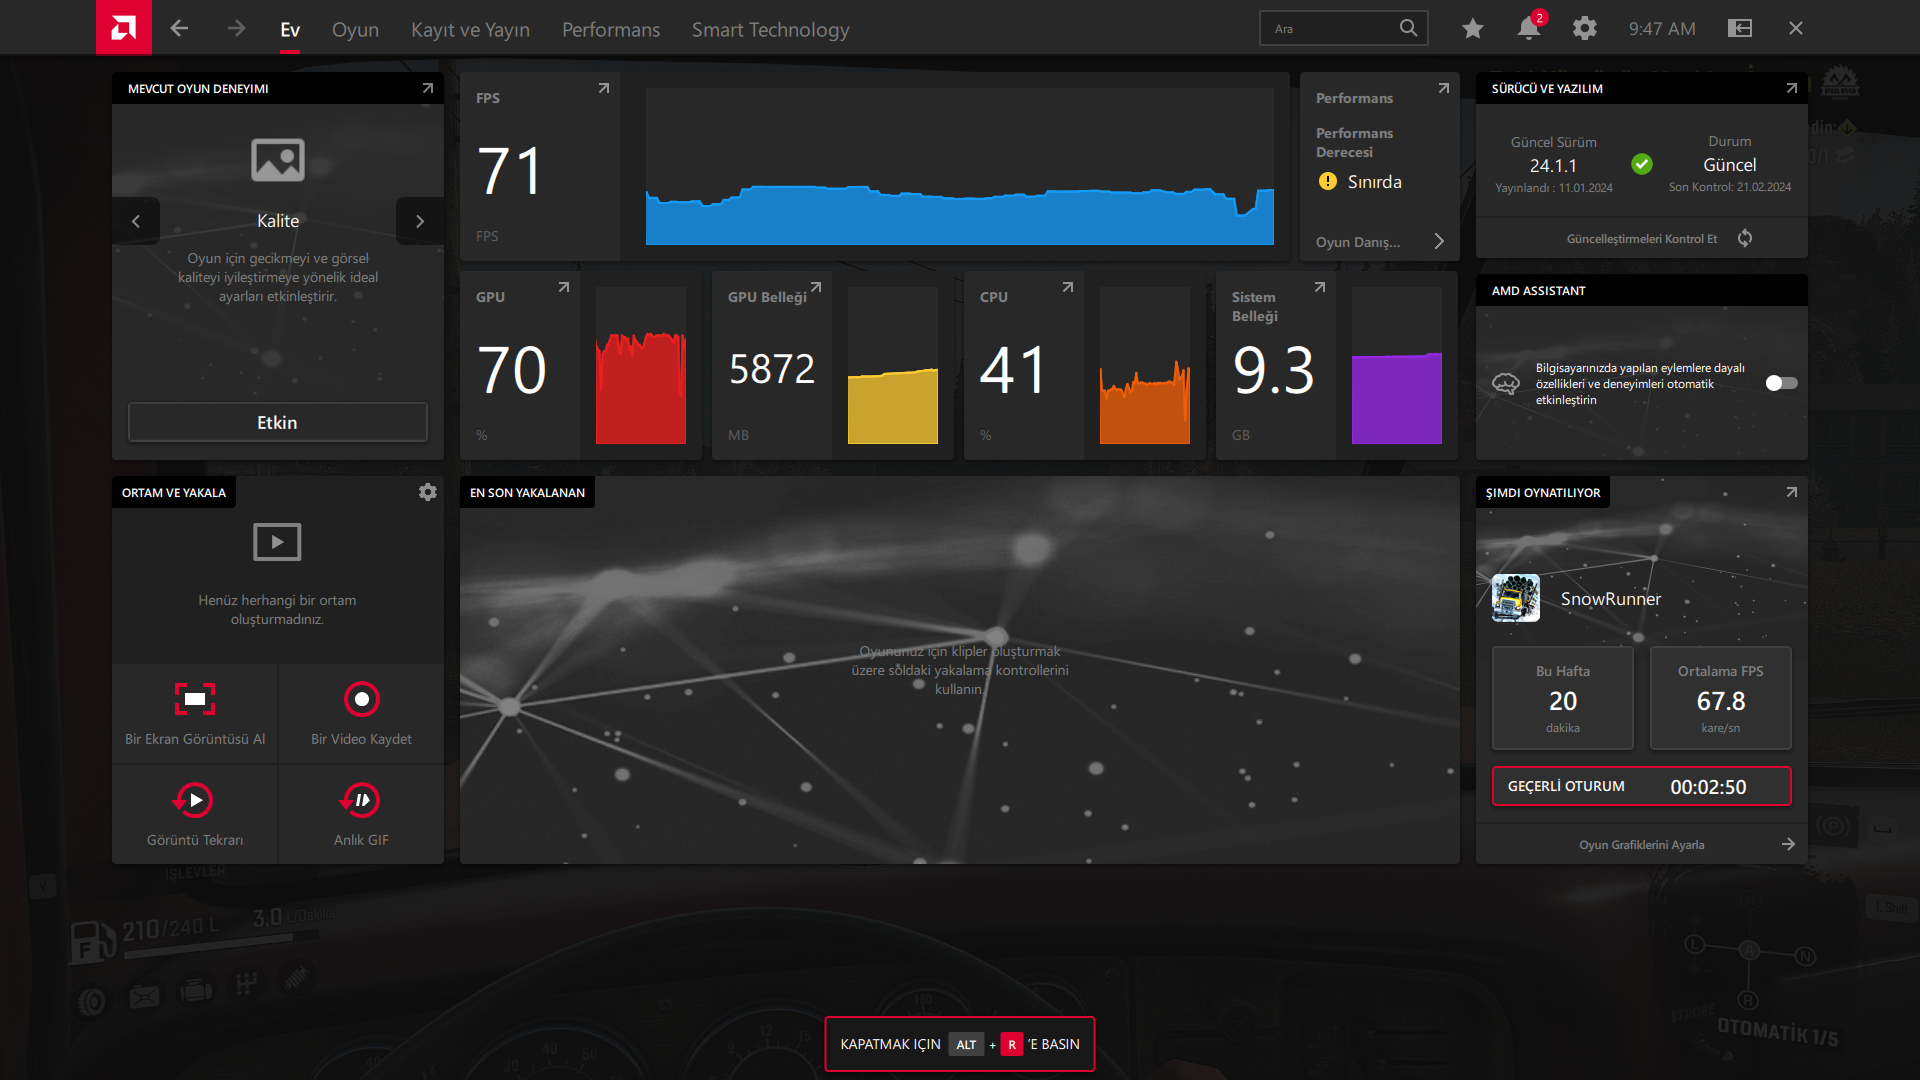Click the search magnifier icon
1920x1080 pixels.
tap(1408, 28)
